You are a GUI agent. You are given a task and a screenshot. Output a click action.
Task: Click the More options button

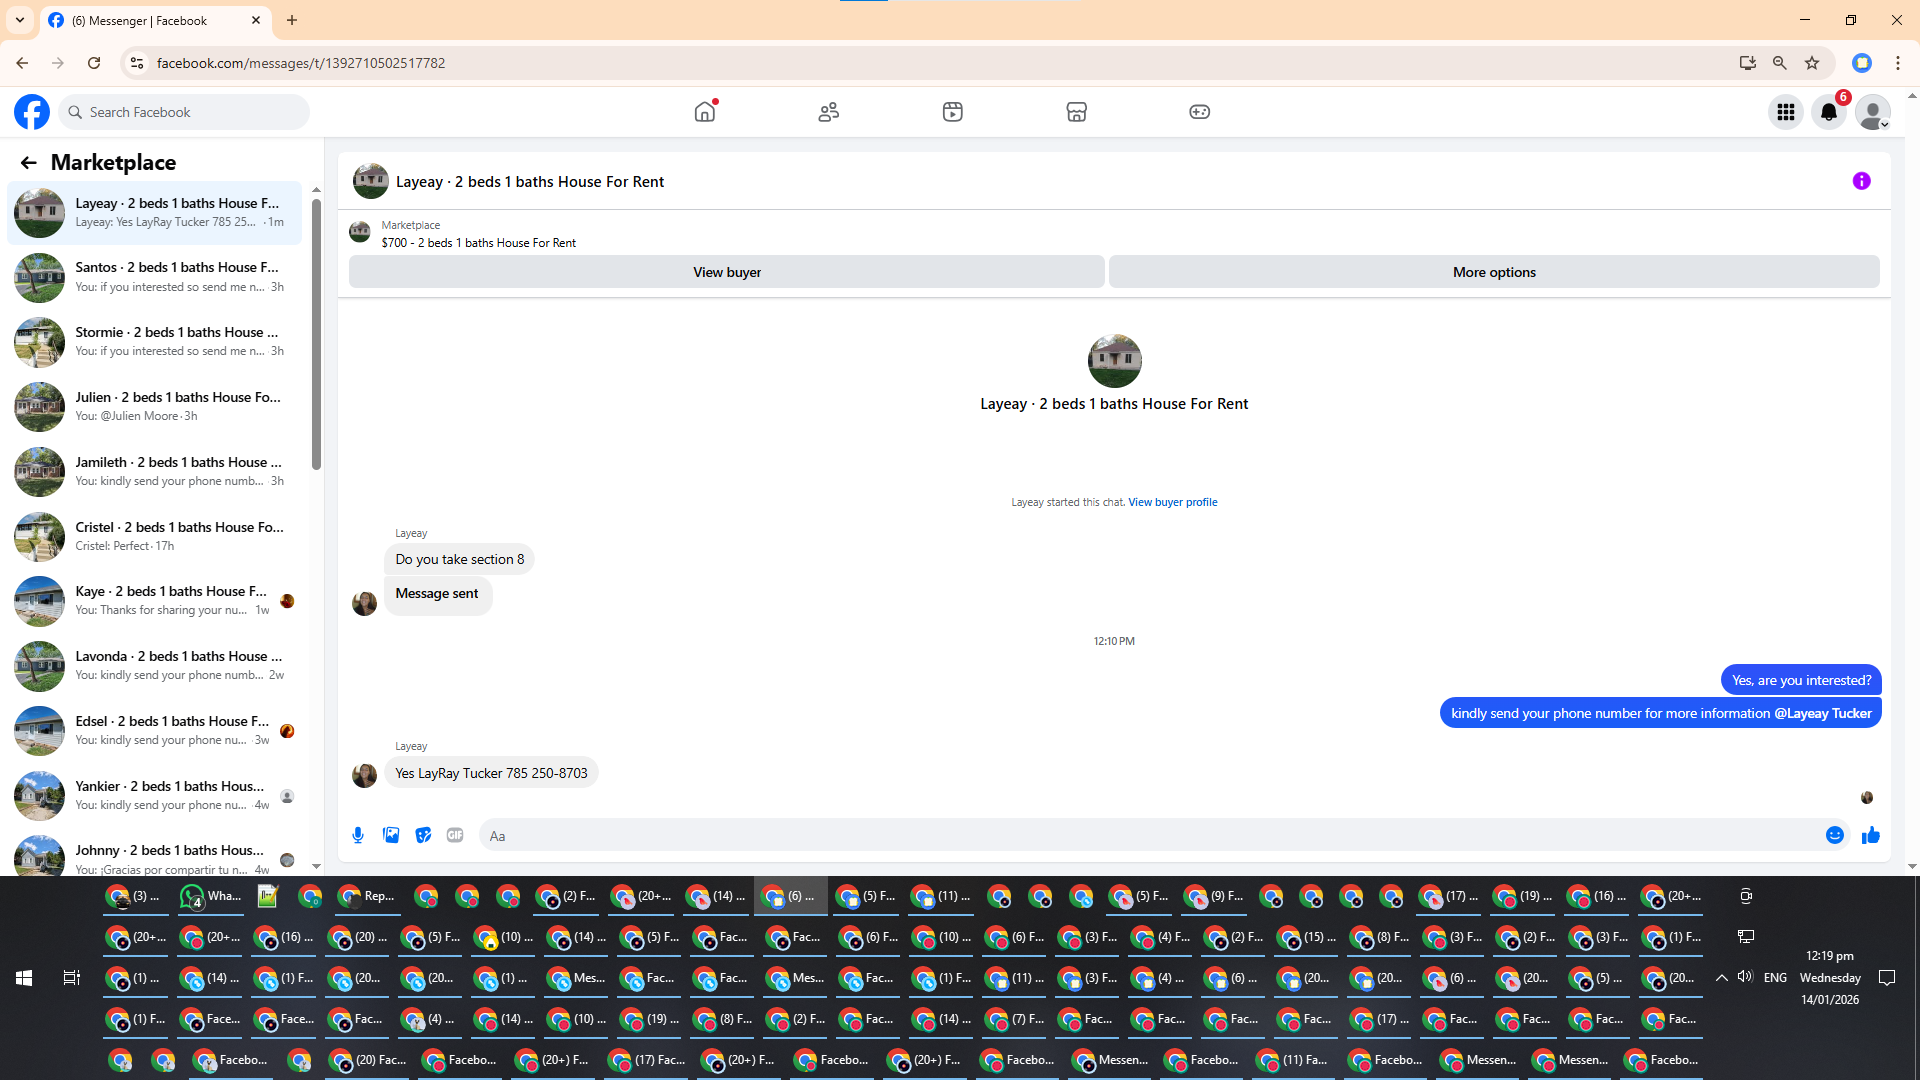click(x=1493, y=272)
